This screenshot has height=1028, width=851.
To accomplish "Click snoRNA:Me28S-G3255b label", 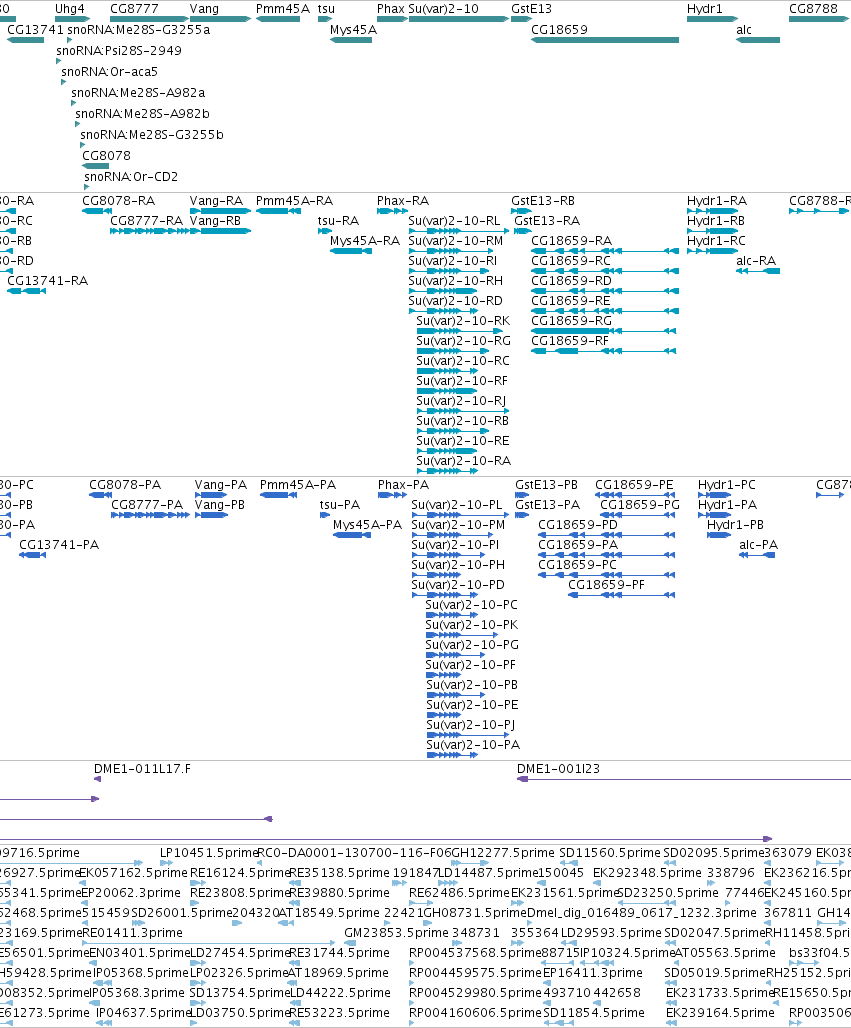I will coord(152,135).
